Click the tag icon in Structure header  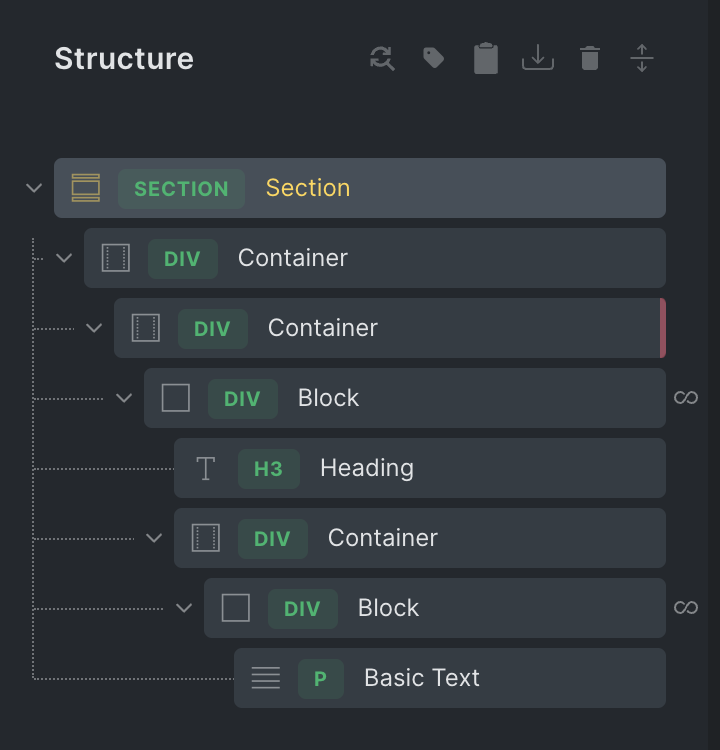434,59
